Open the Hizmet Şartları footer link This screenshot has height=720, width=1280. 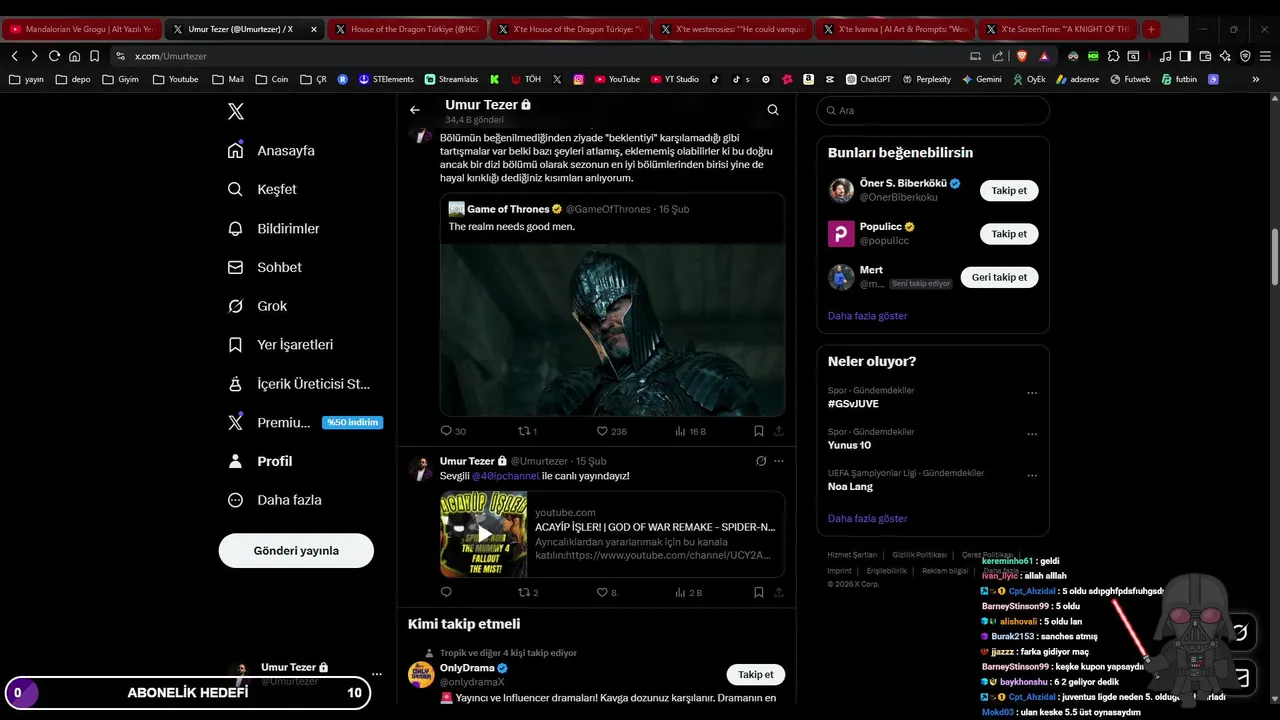852,555
